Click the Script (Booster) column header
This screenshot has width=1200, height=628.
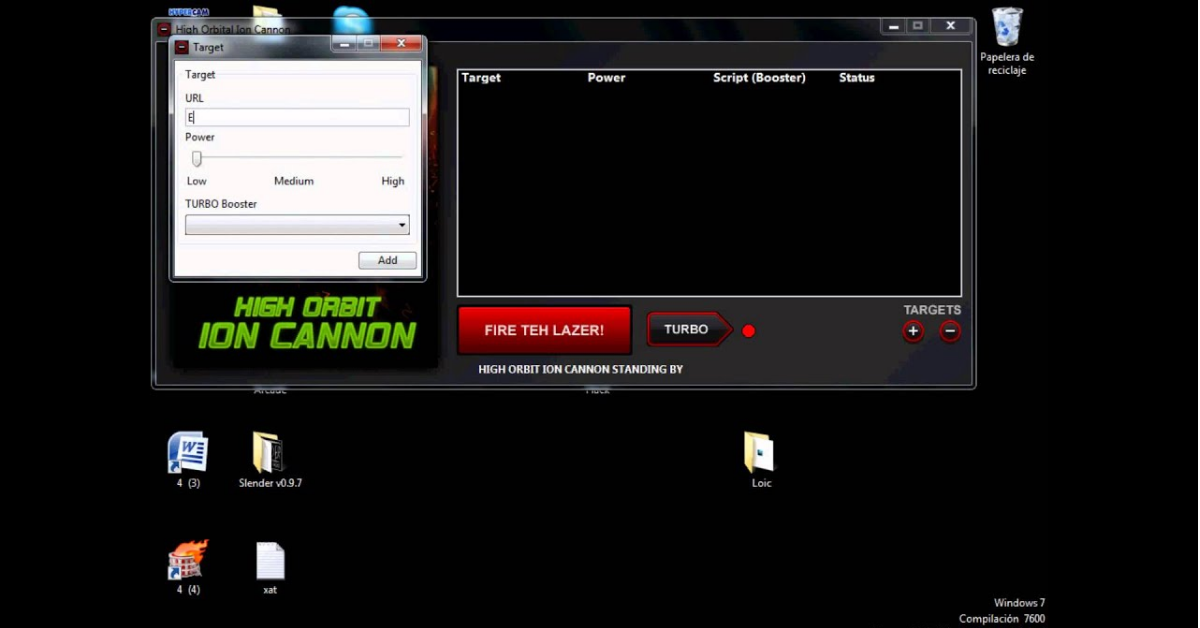759,78
